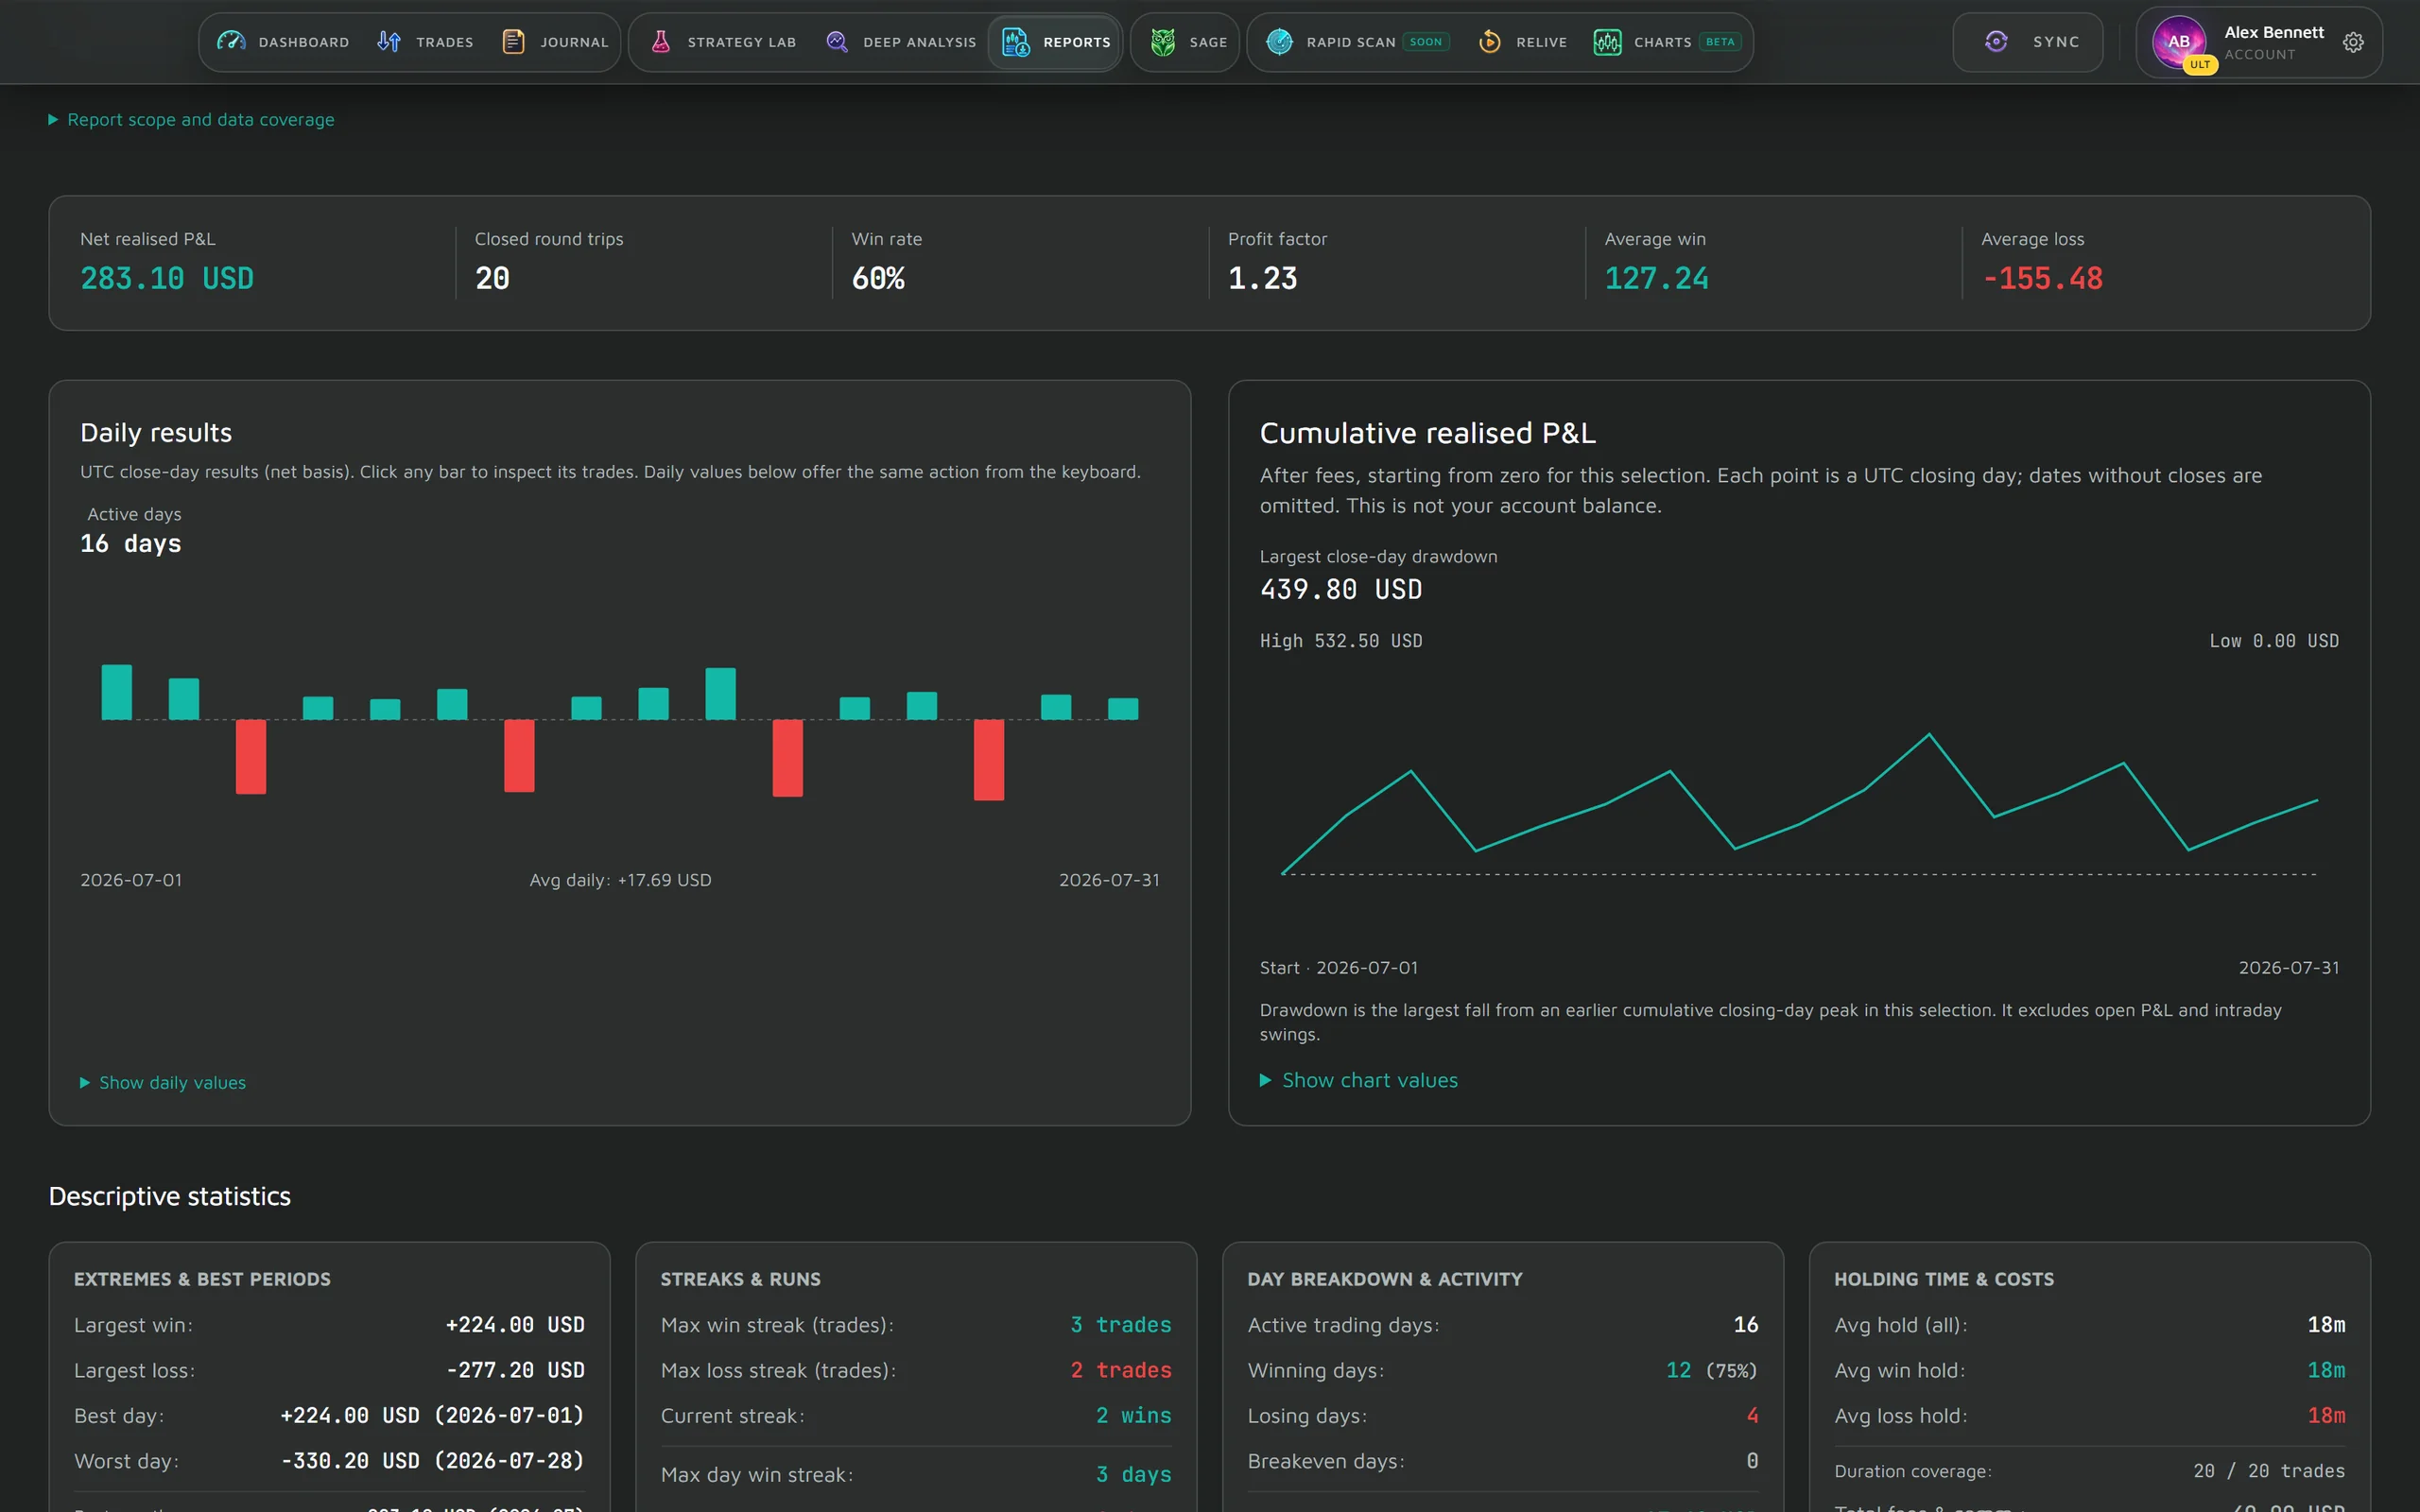Click first green bar in Daily results
The width and height of the screenshot is (2420, 1512).
click(x=117, y=692)
